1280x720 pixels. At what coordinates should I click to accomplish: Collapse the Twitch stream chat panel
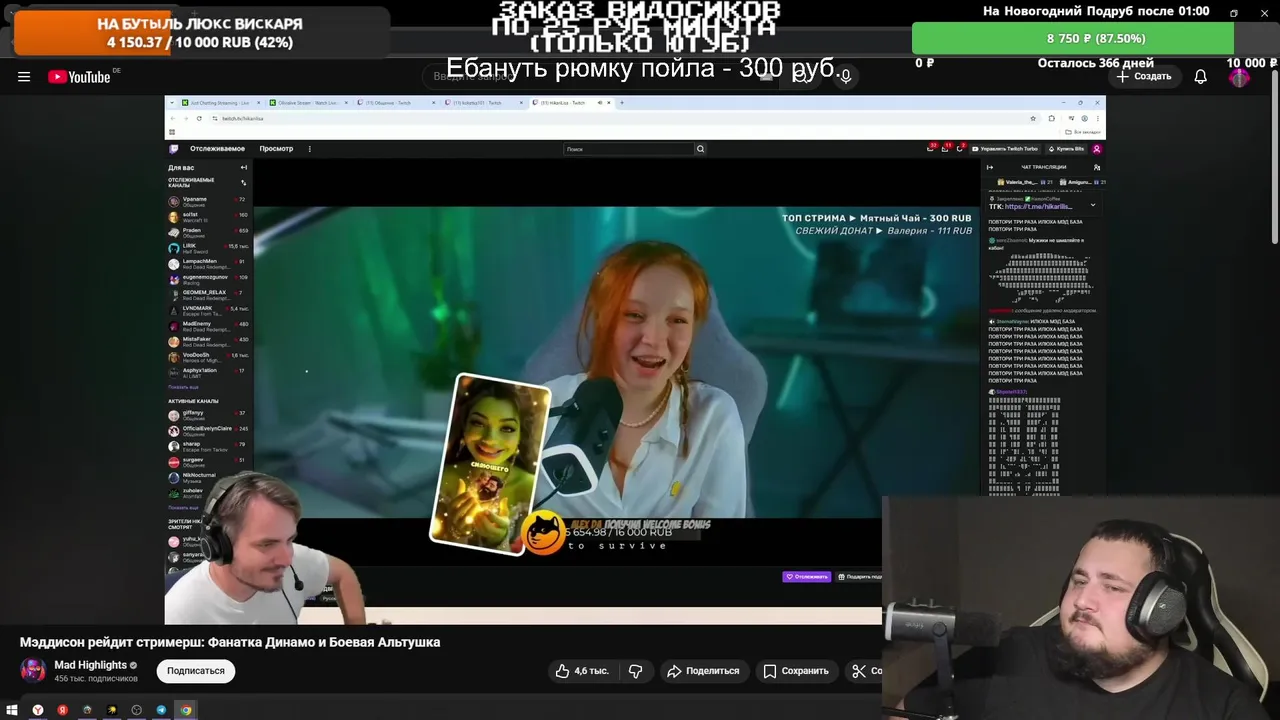pos(990,167)
